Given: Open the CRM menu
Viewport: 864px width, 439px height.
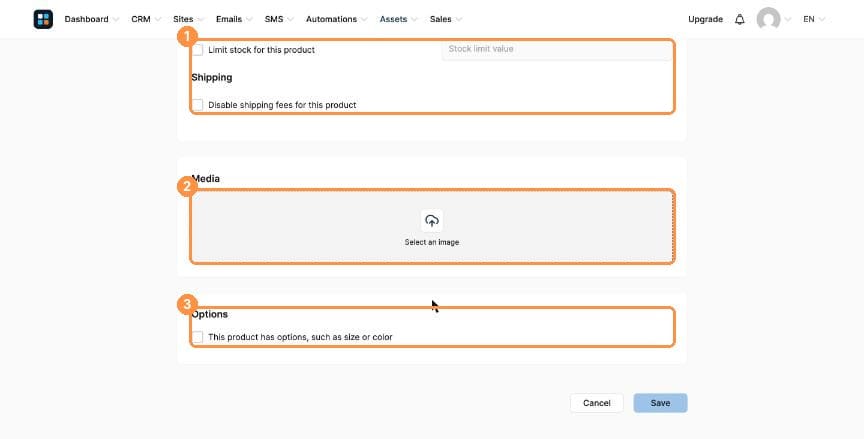Looking at the screenshot, I should pyautogui.click(x=141, y=19).
